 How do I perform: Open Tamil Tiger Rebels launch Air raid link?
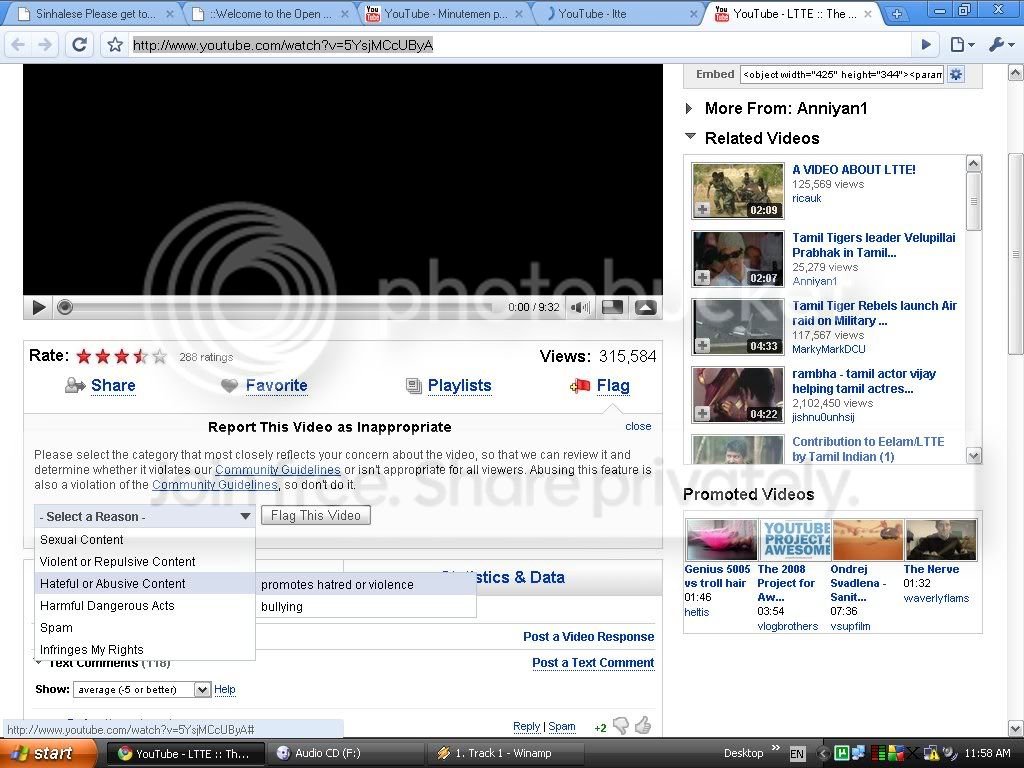(x=874, y=313)
